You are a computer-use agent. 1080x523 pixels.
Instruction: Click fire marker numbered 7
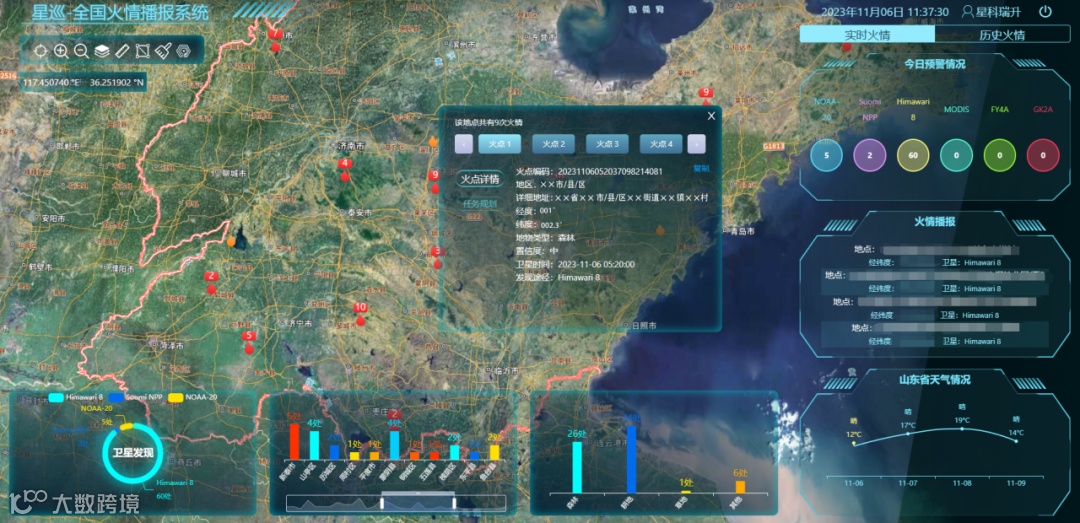point(276,39)
